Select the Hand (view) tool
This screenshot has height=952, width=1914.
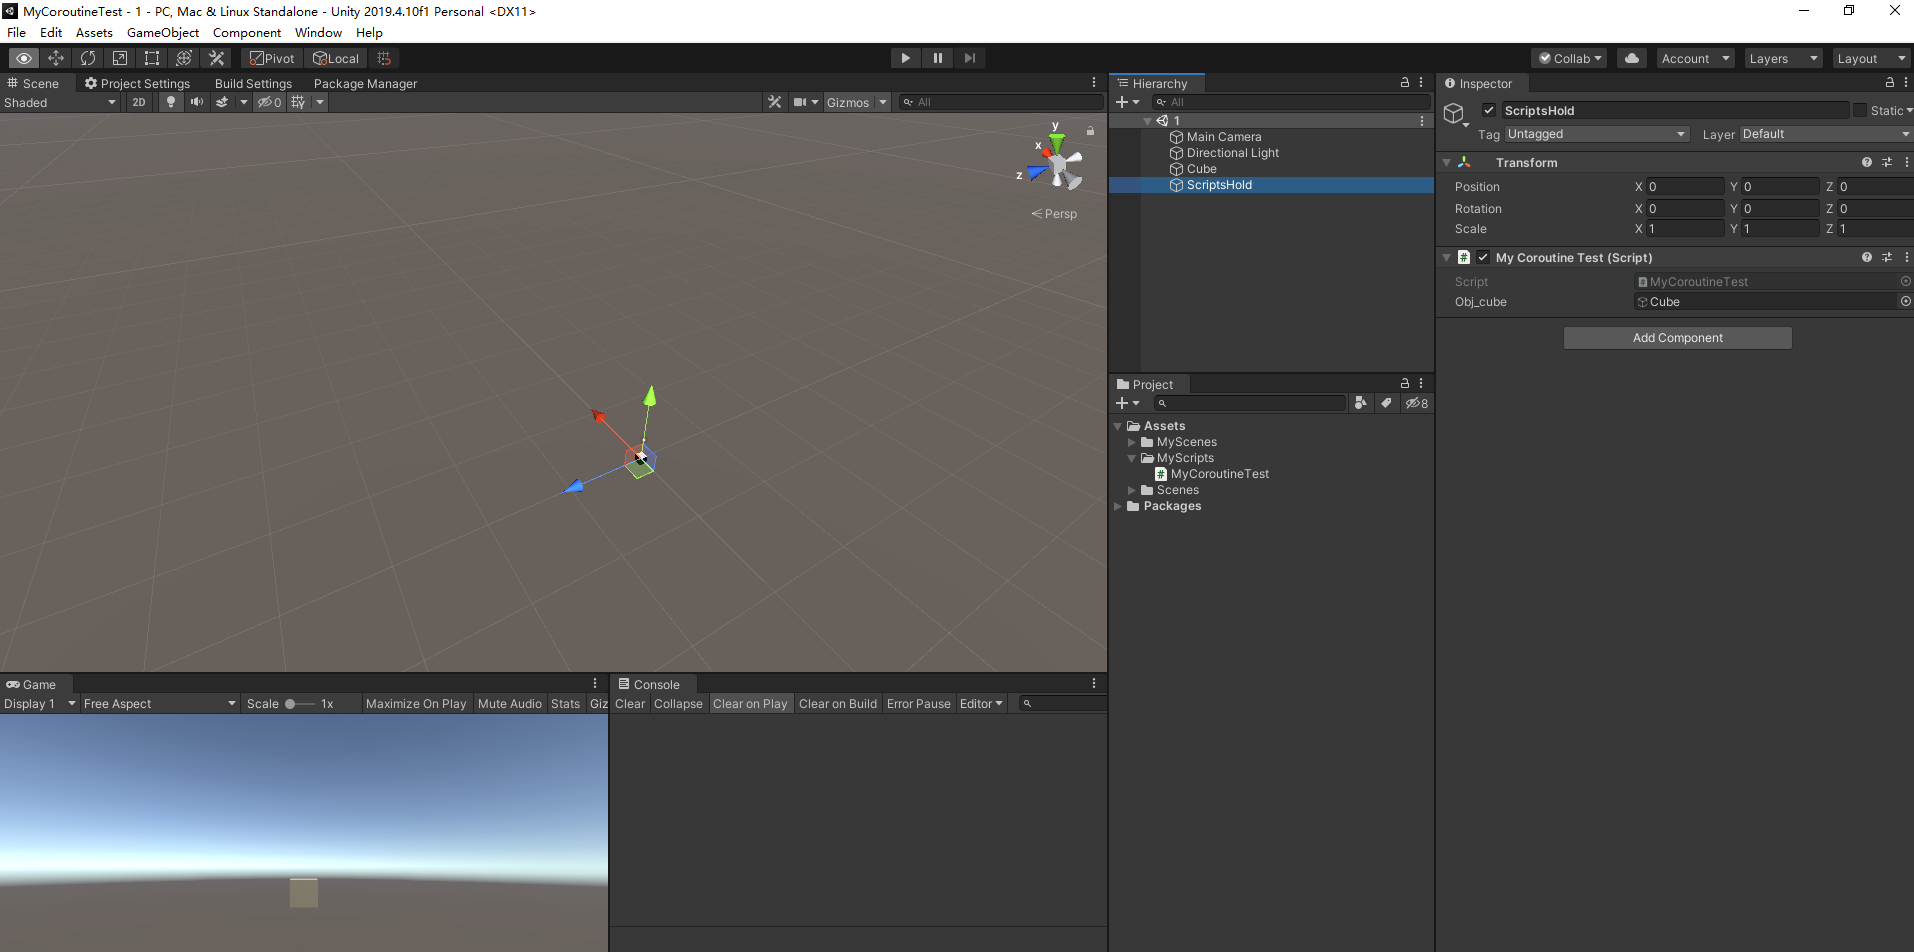point(24,58)
